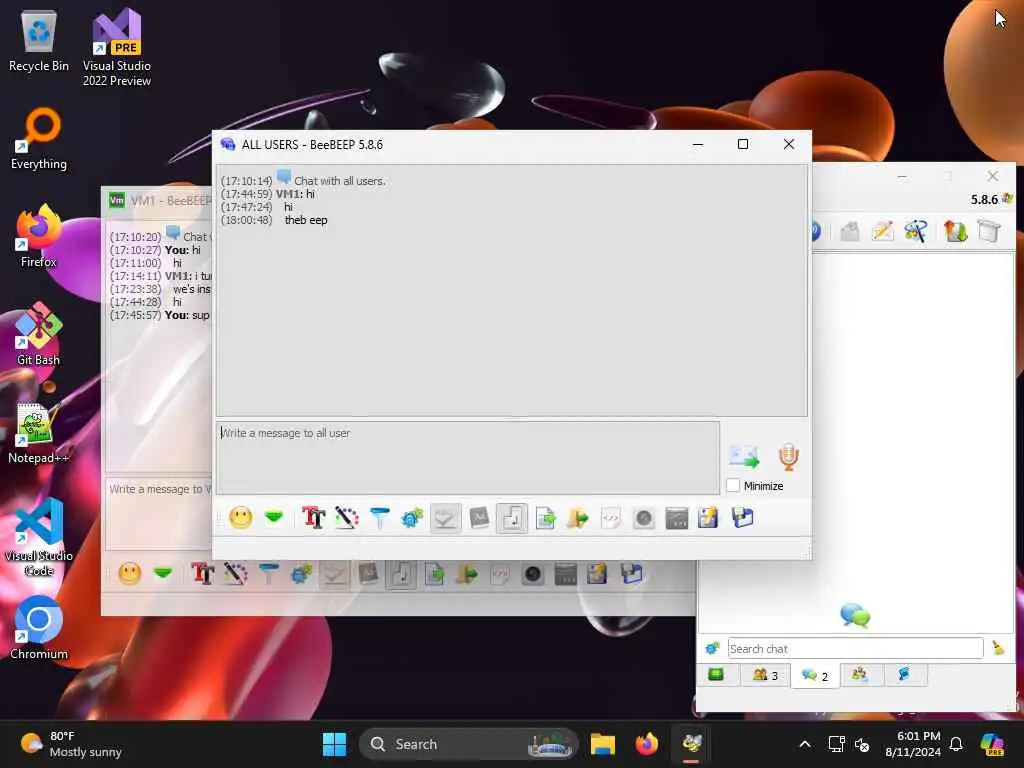Viewport: 1024px width, 768px height.
Task: Click people search icon in main toolbar
Action: pyautogui.click(x=916, y=231)
